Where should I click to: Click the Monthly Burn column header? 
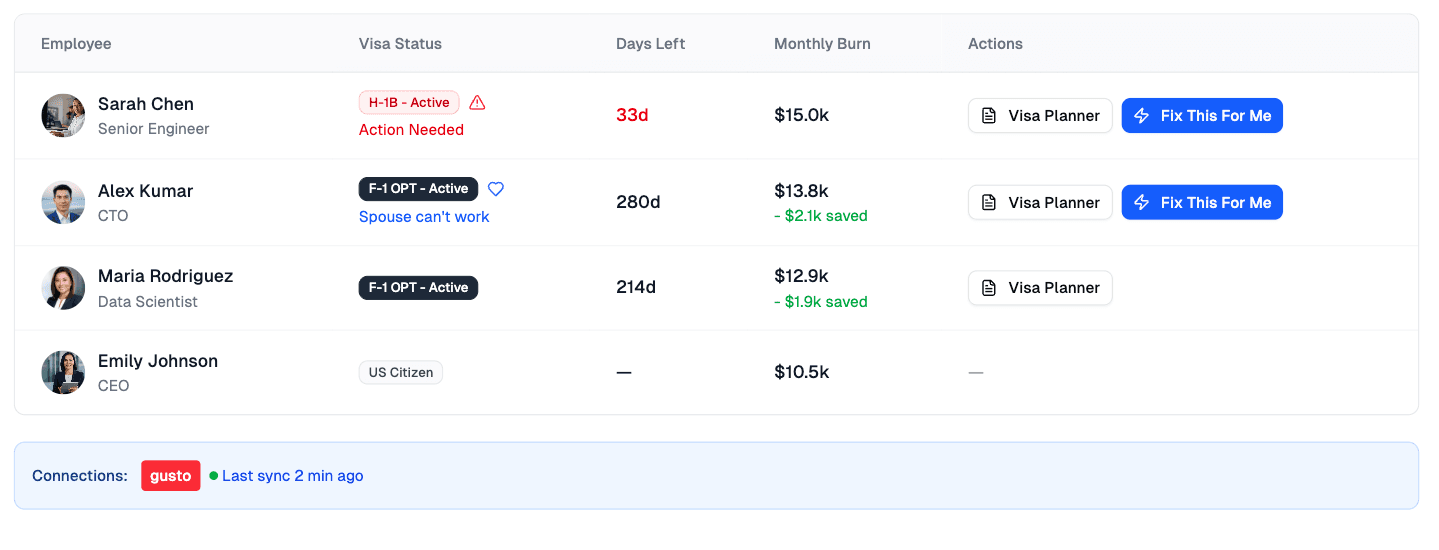coord(822,44)
